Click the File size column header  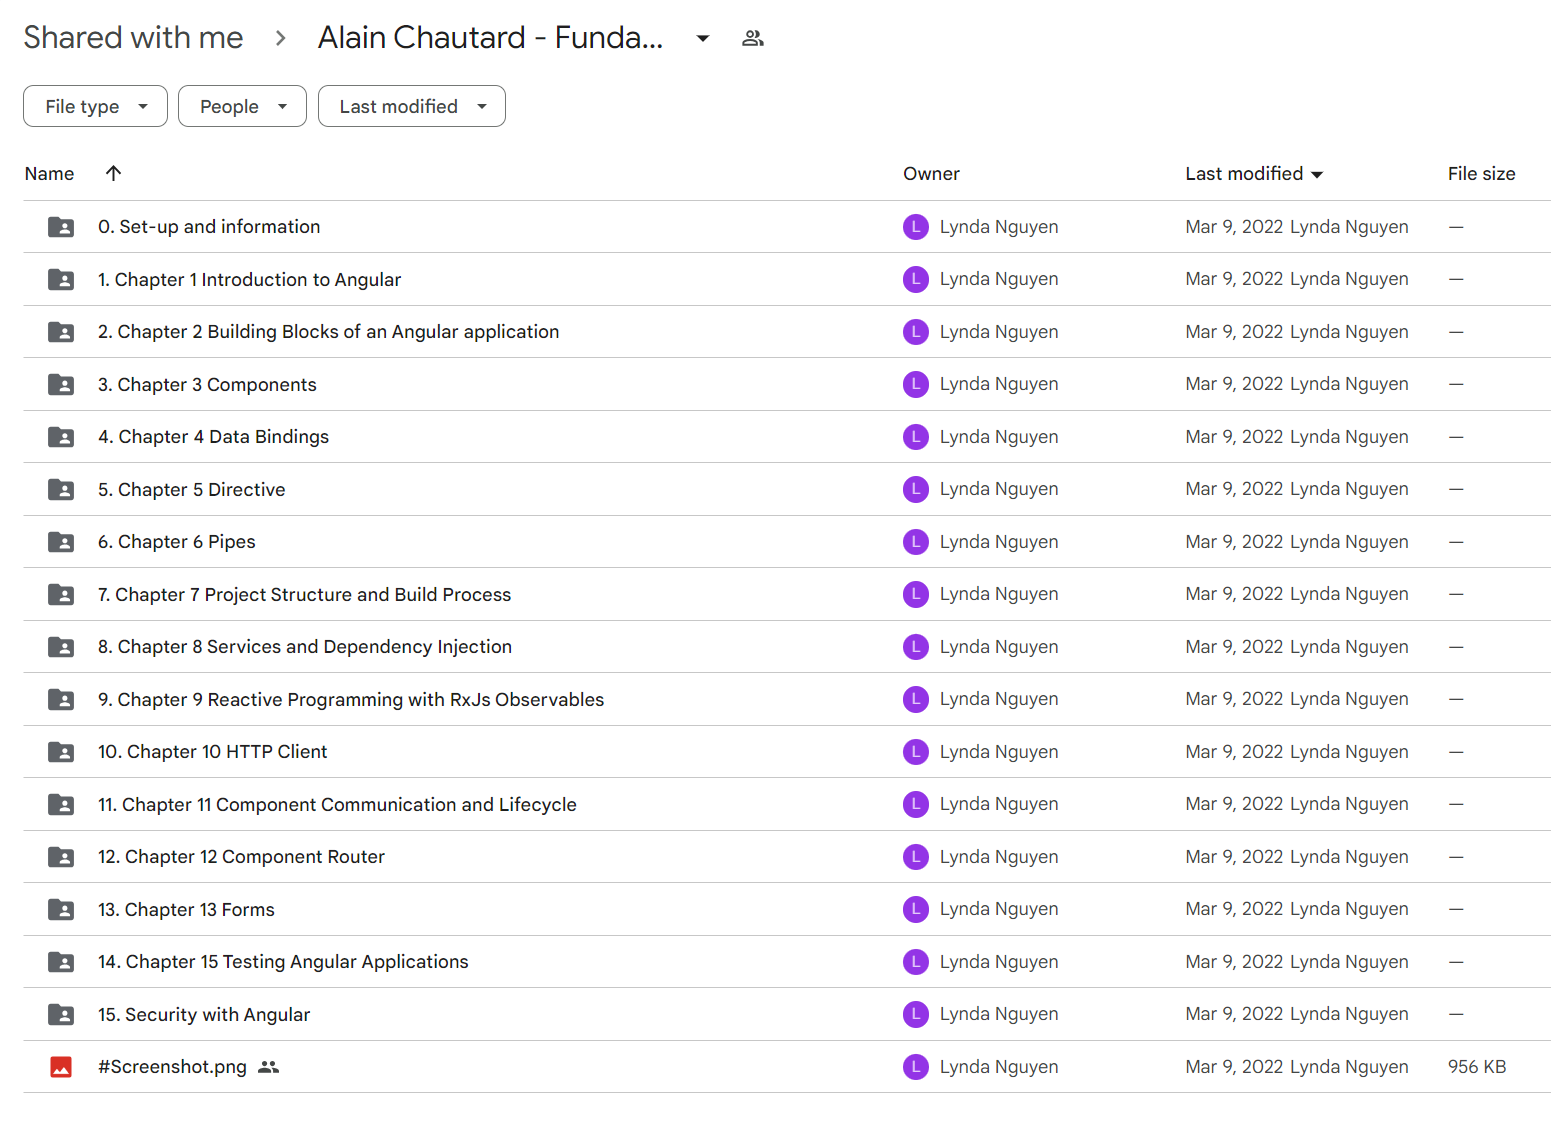point(1481,174)
